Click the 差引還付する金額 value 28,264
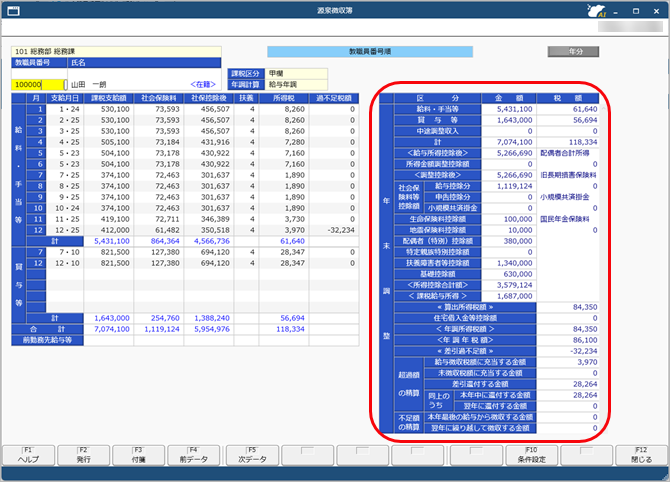The height and width of the screenshot is (482, 670). click(x=568, y=384)
